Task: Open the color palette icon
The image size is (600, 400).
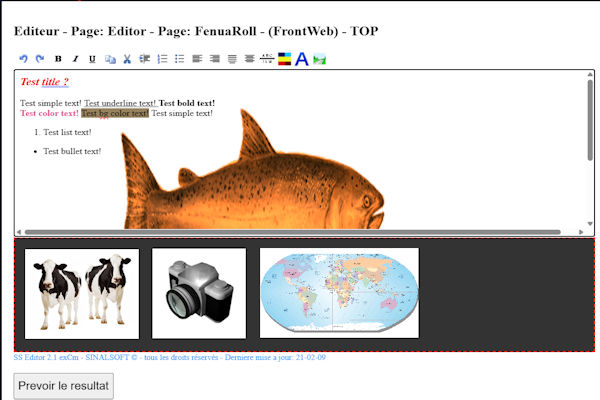Action: point(284,59)
